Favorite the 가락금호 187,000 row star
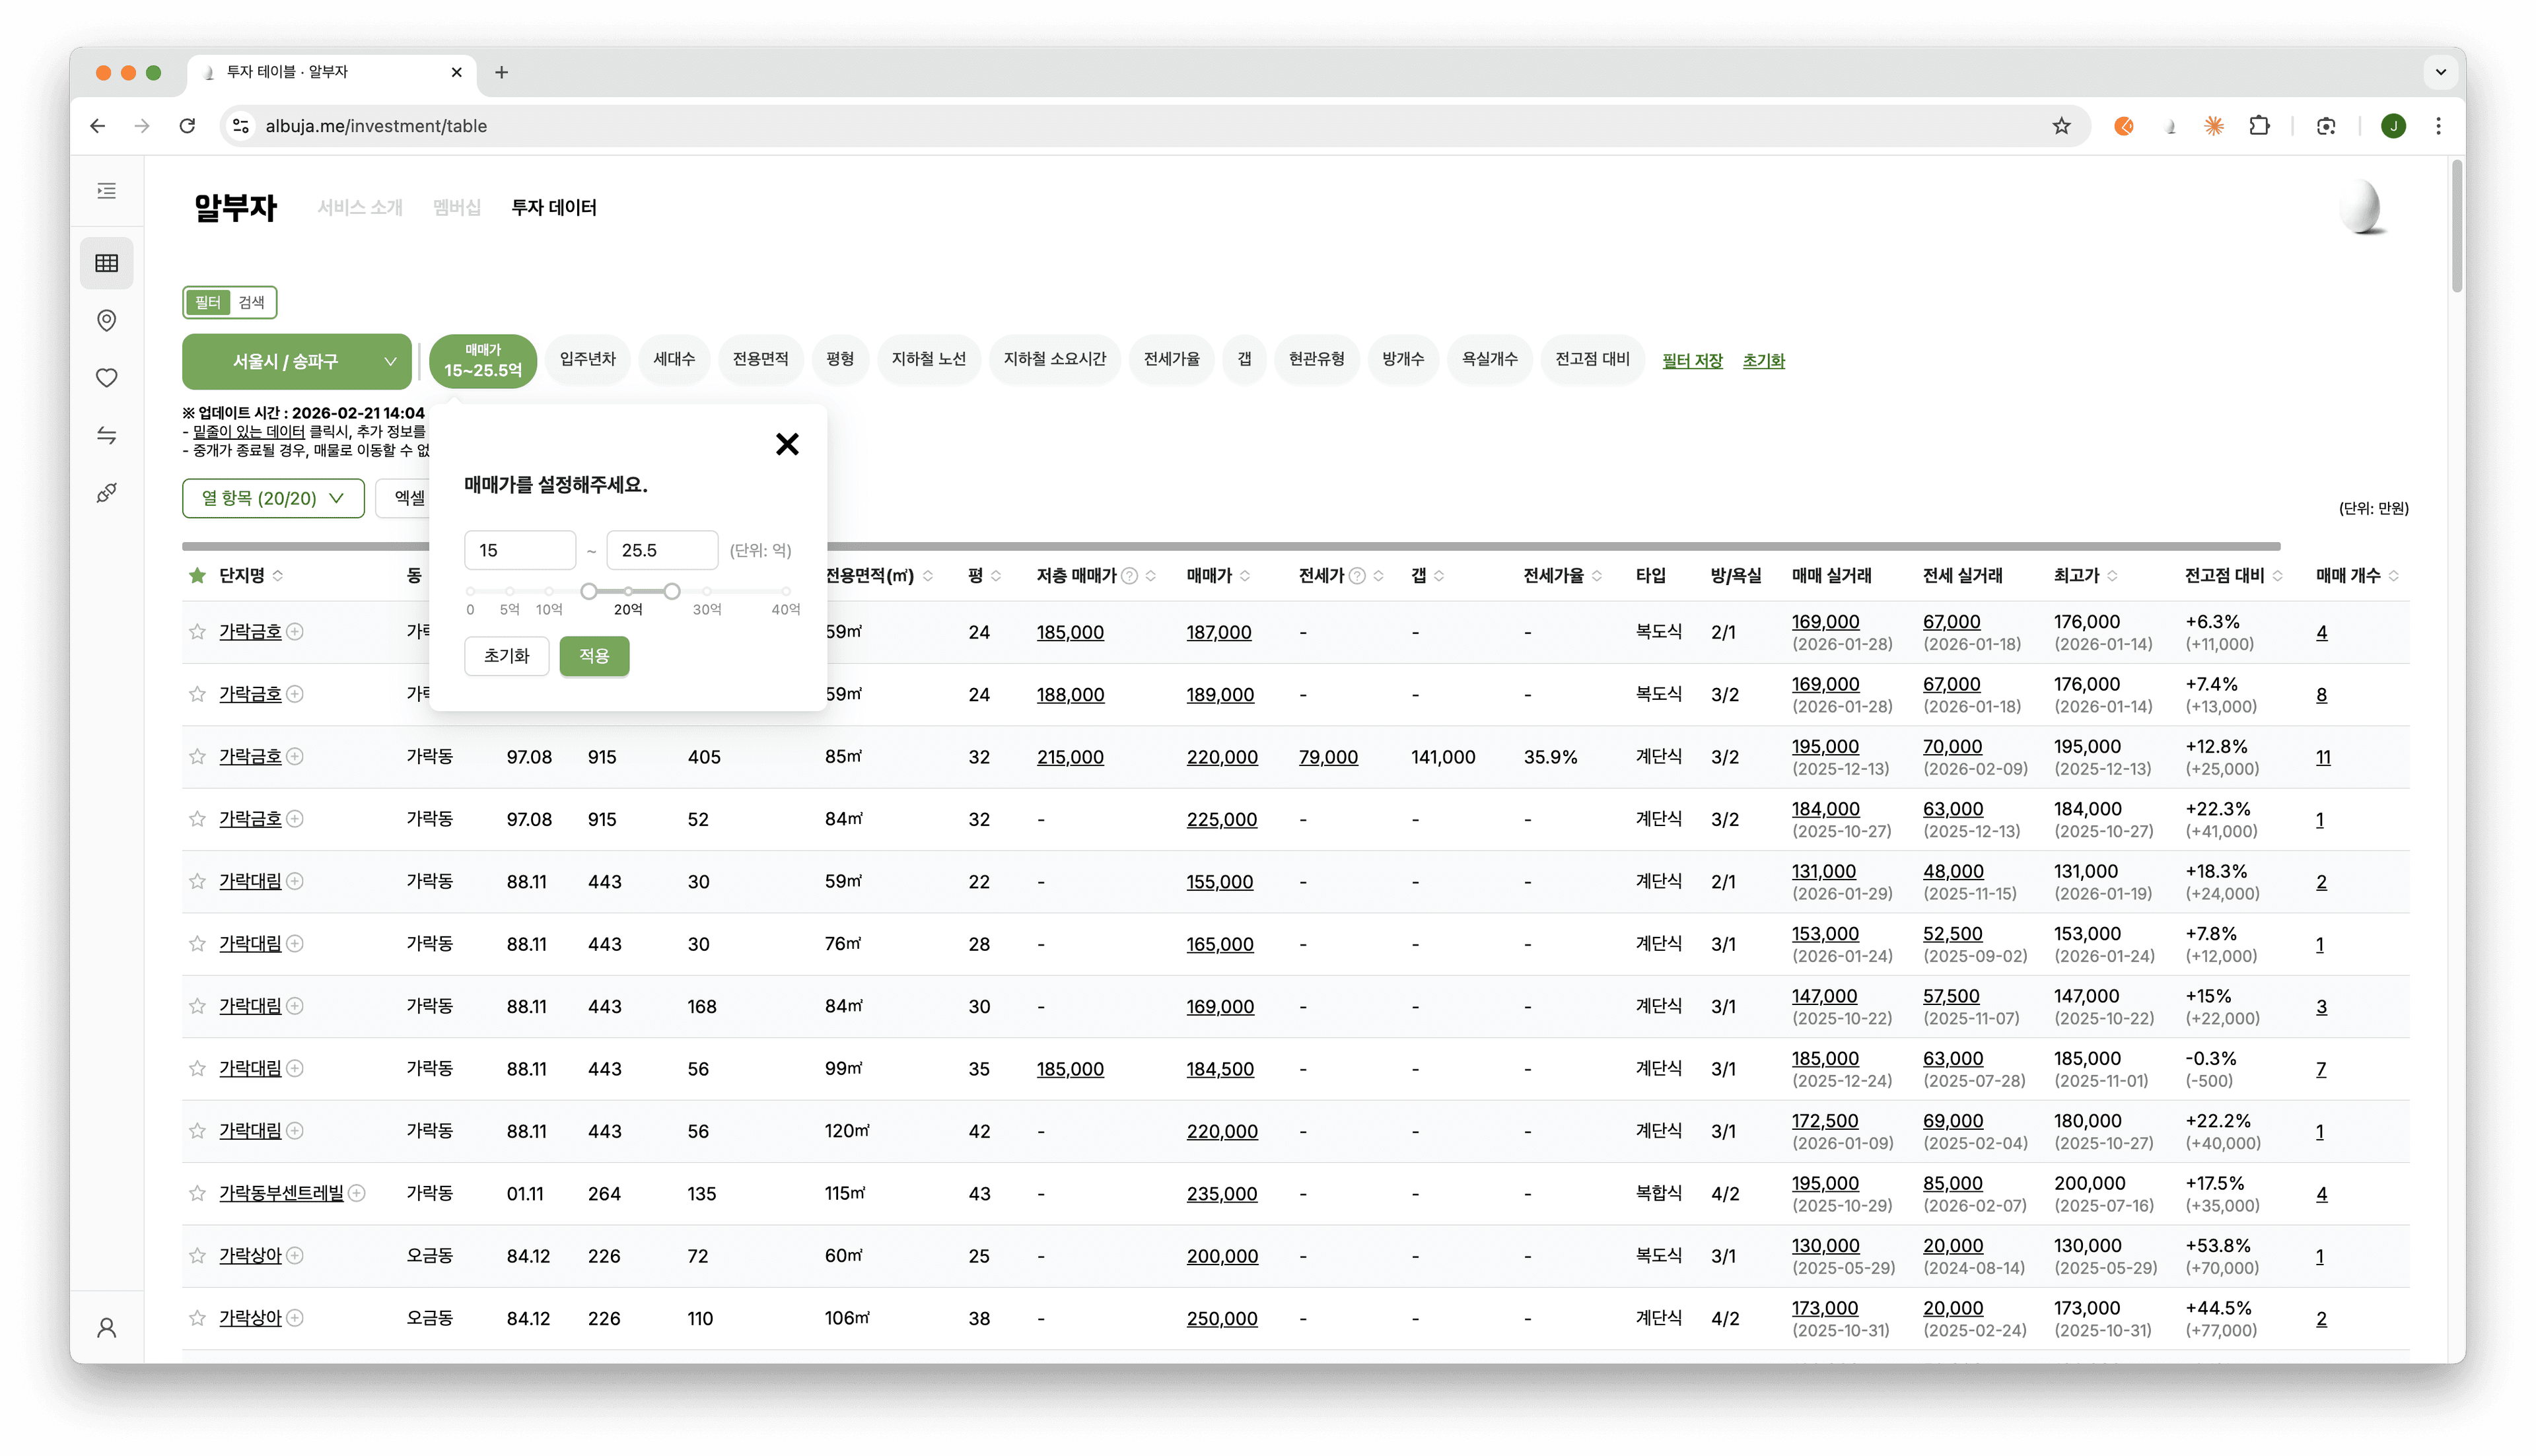Image resolution: width=2536 pixels, height=1456 pixels. 197,632
